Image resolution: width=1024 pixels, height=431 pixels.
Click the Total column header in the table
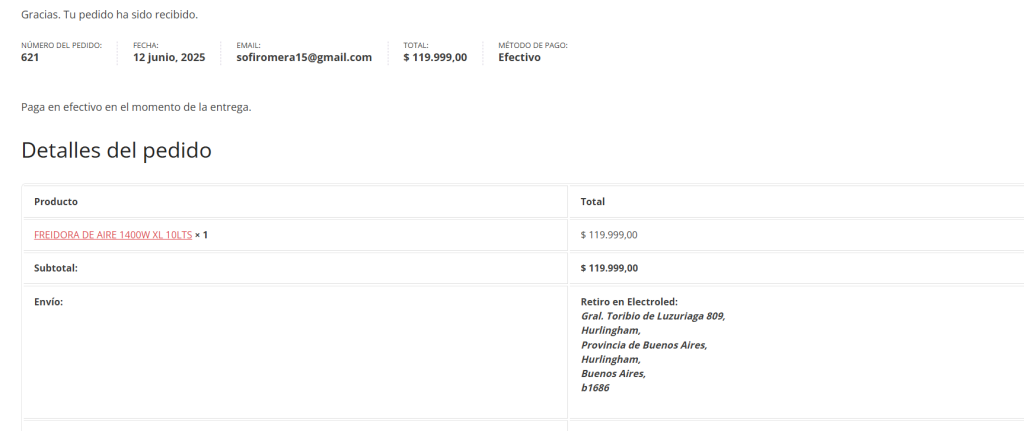592,202
